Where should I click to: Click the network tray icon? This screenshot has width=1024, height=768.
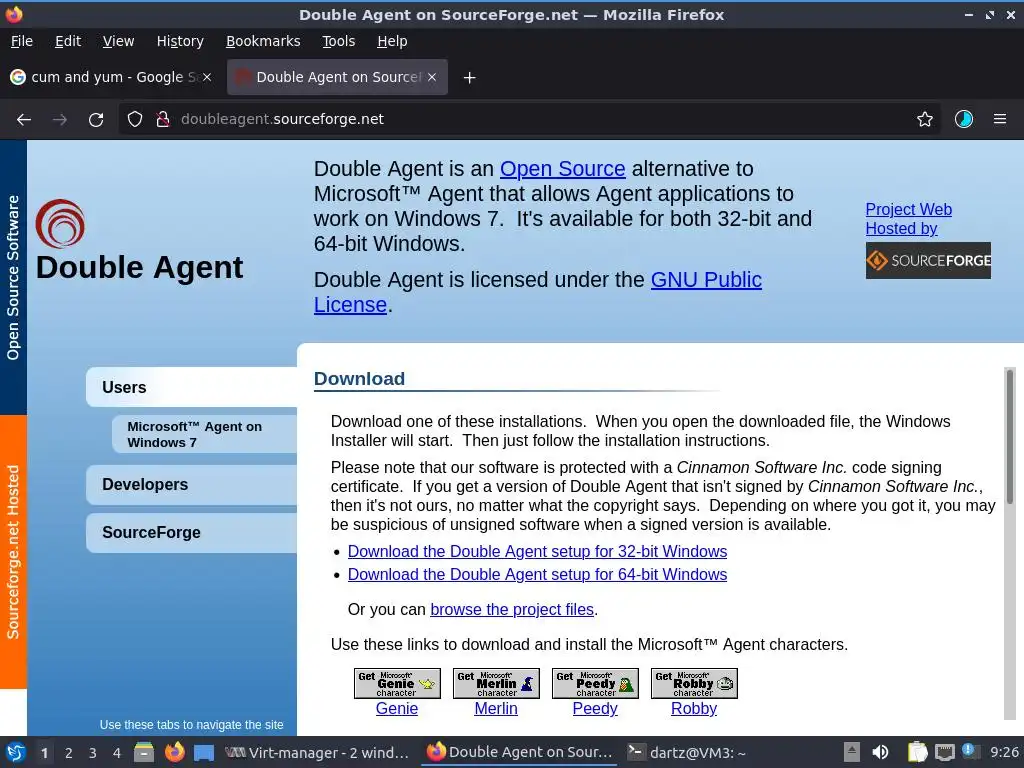[944, 752]
